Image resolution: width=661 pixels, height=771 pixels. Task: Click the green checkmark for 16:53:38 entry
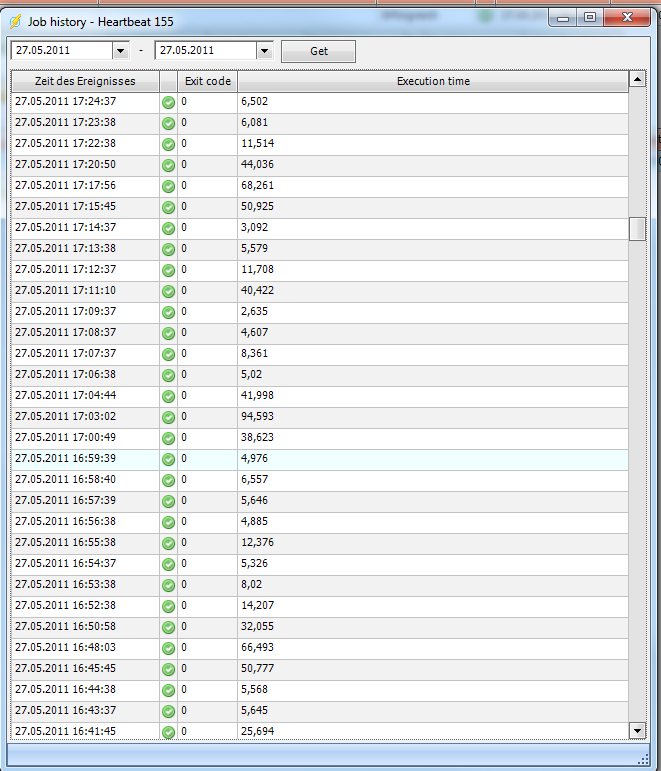(168, 584)
